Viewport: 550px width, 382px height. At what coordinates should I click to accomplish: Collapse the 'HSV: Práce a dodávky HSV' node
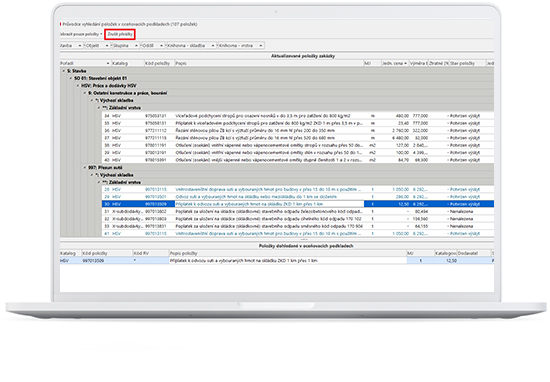78,86
